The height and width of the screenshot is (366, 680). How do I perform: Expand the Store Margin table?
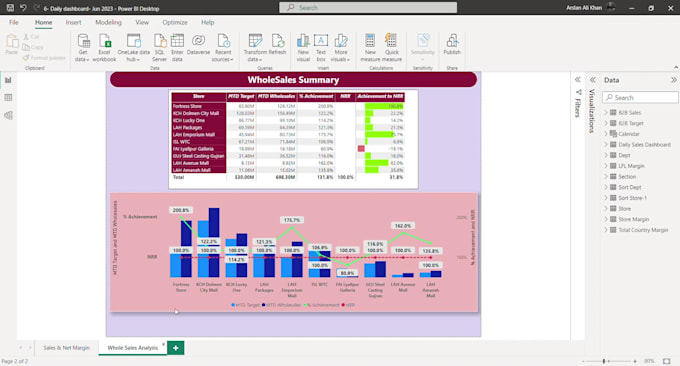tap(606, 219)
